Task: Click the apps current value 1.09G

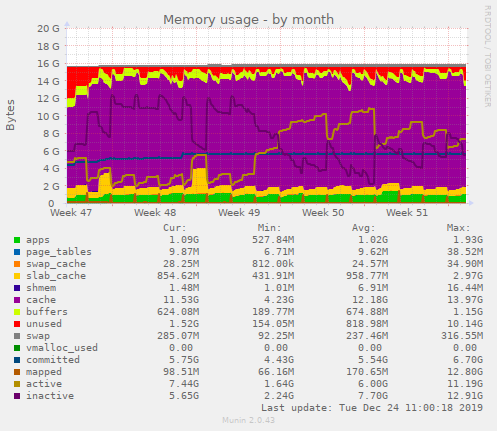Action: click(184, 240)
